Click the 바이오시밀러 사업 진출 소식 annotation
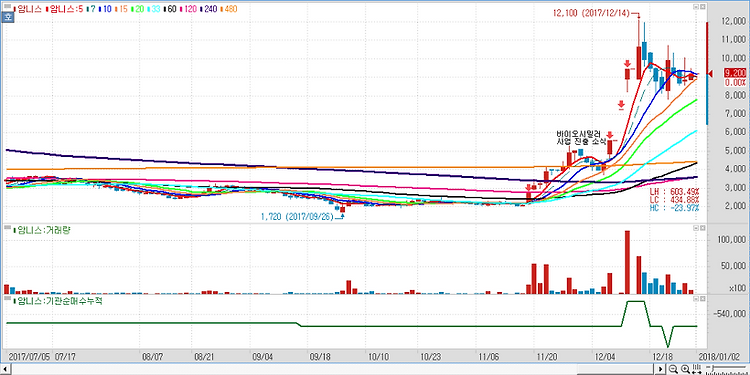The width and height of the screenshot is (750, 375). (x=581, y=137)
